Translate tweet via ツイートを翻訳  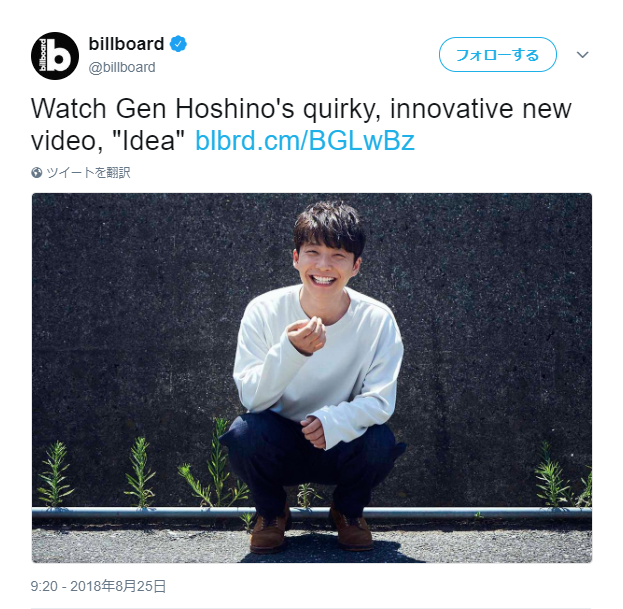point(88,173)
